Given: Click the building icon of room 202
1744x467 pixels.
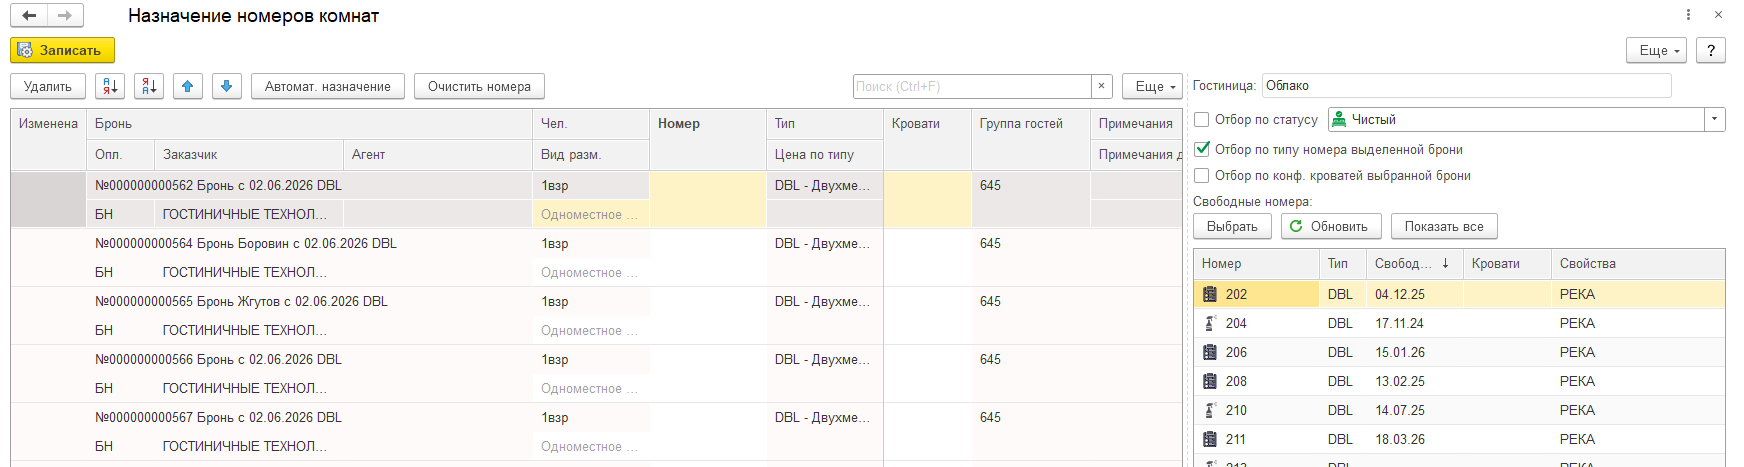Looking at the screenshot, I should tap(1210, 294).
